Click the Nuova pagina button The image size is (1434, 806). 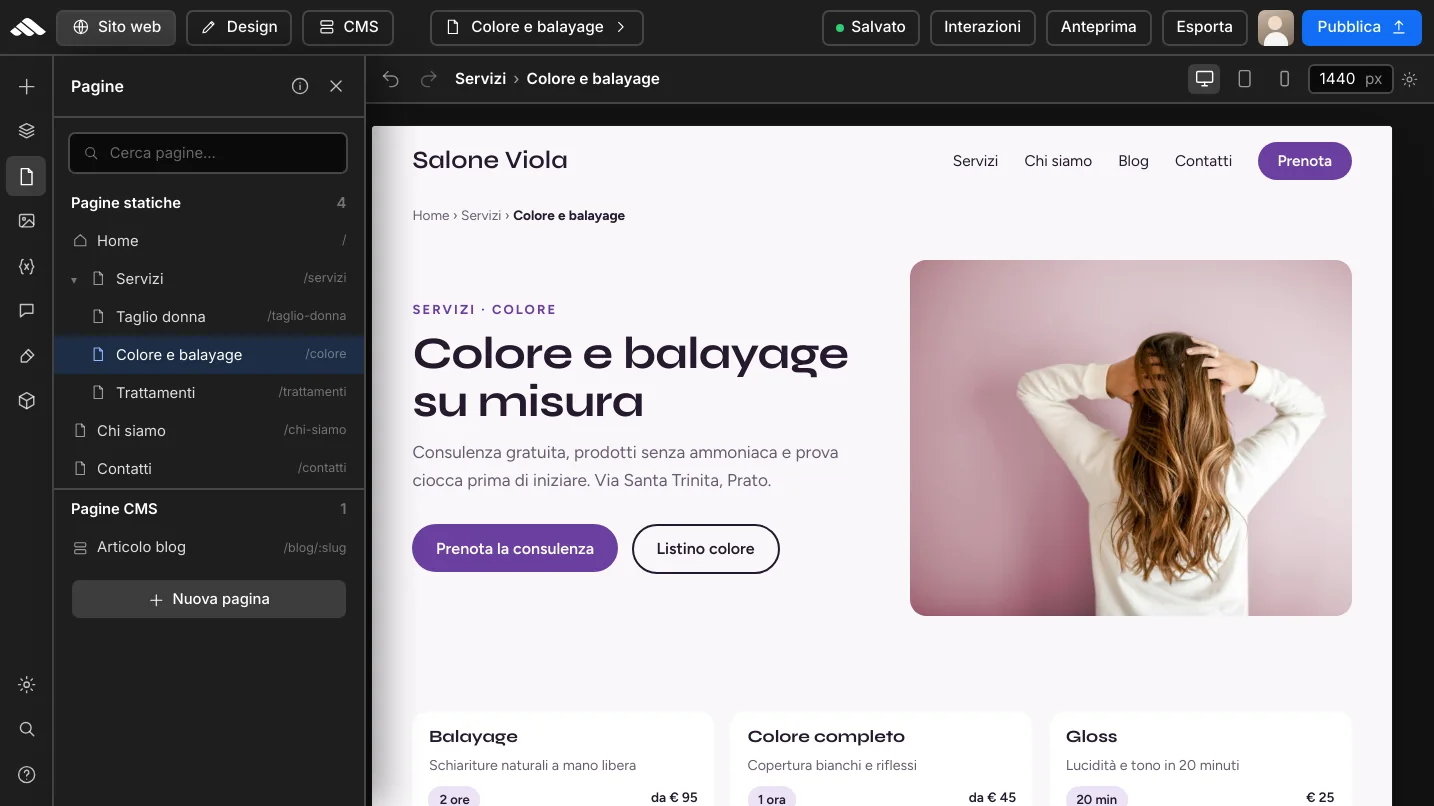click(209, 599)
